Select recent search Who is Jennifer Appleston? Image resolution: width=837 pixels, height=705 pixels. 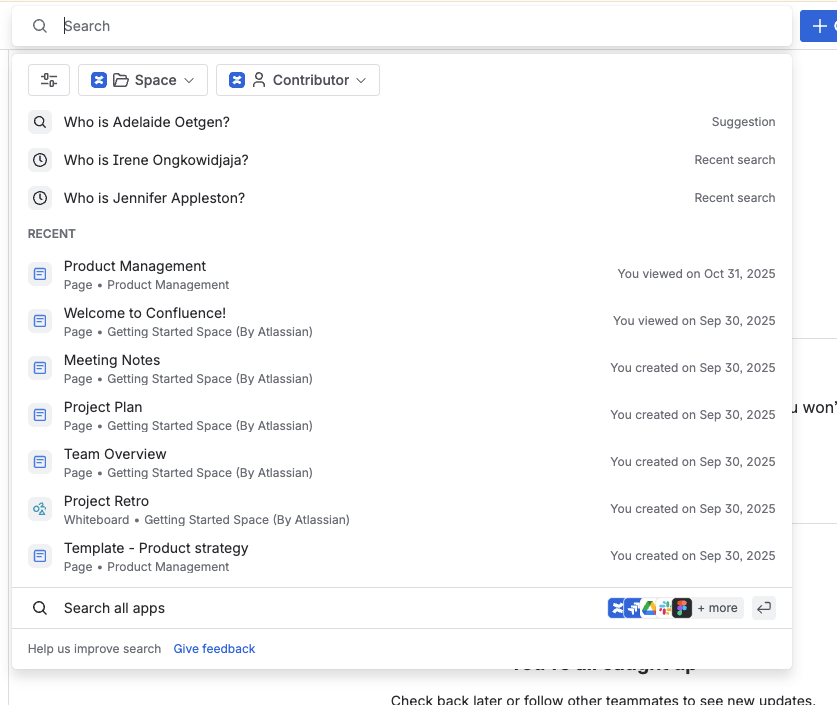coord(401,198)
